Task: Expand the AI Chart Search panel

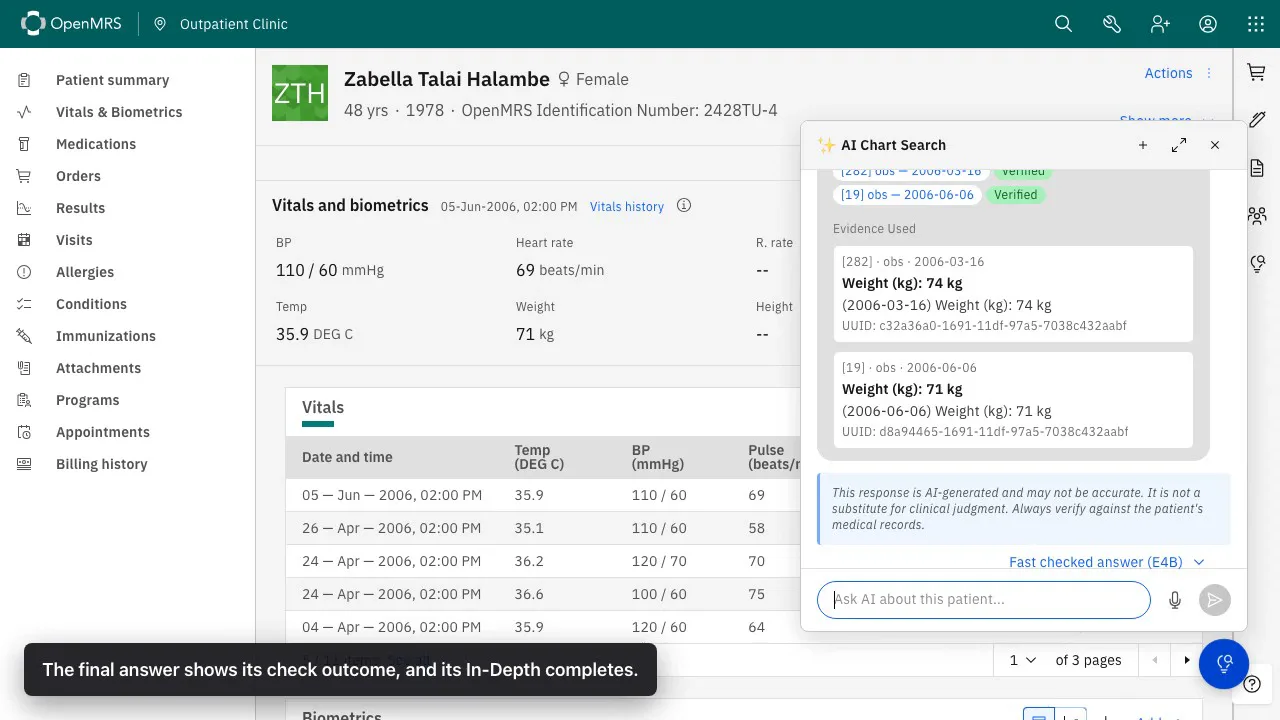Action: point(1179,145)
